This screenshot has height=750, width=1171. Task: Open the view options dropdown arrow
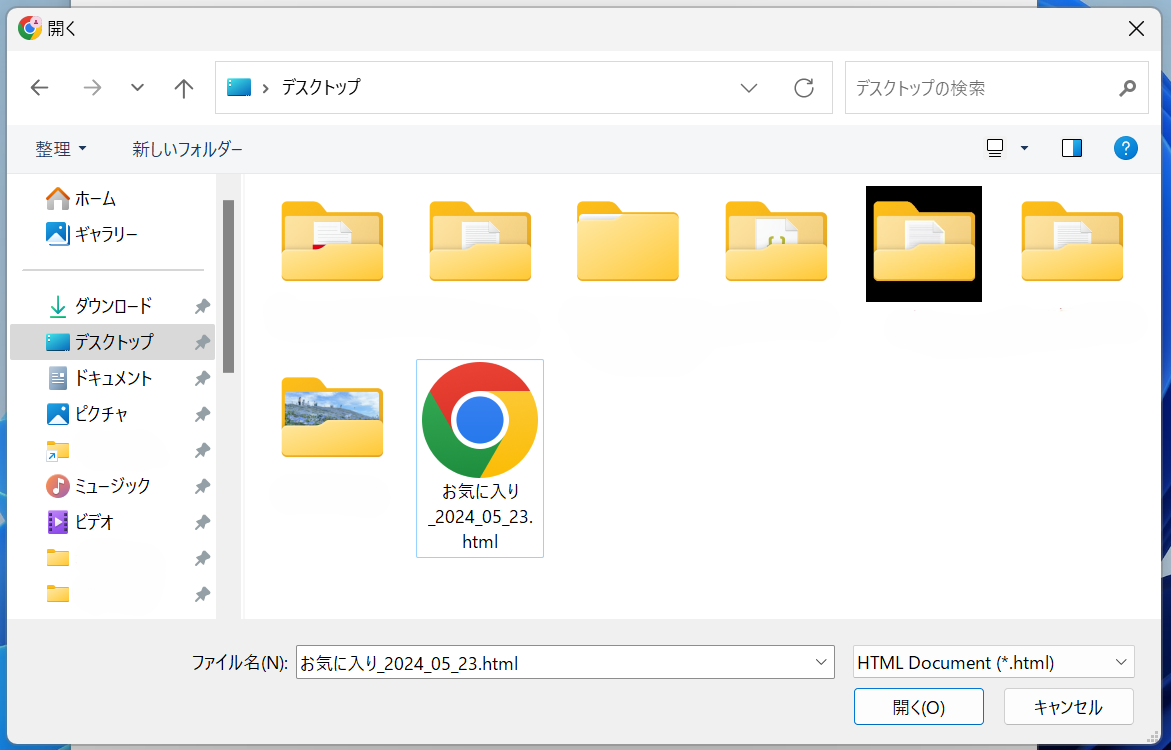pyautogui.click(x=1025, y=148)
